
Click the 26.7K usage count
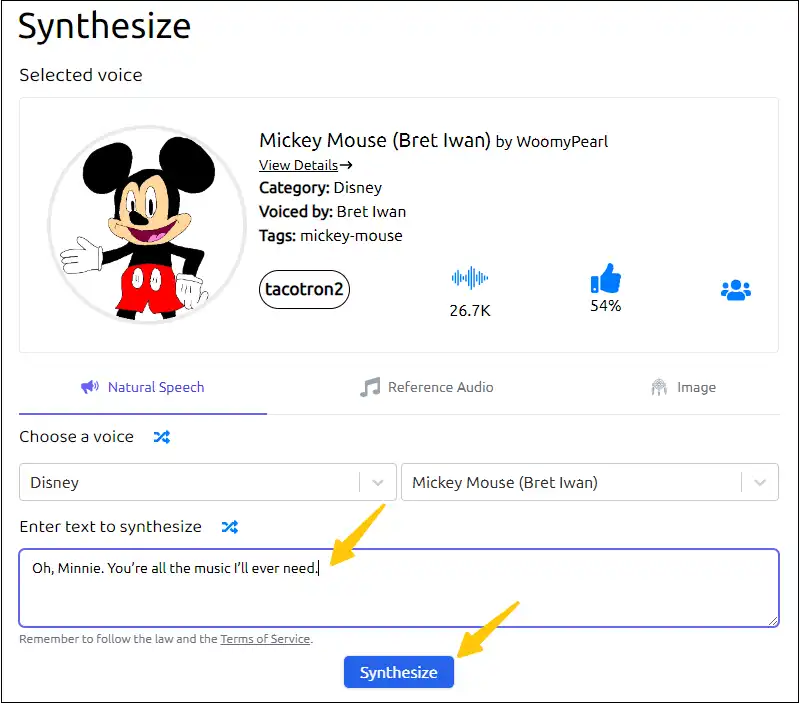pos(470,310)
